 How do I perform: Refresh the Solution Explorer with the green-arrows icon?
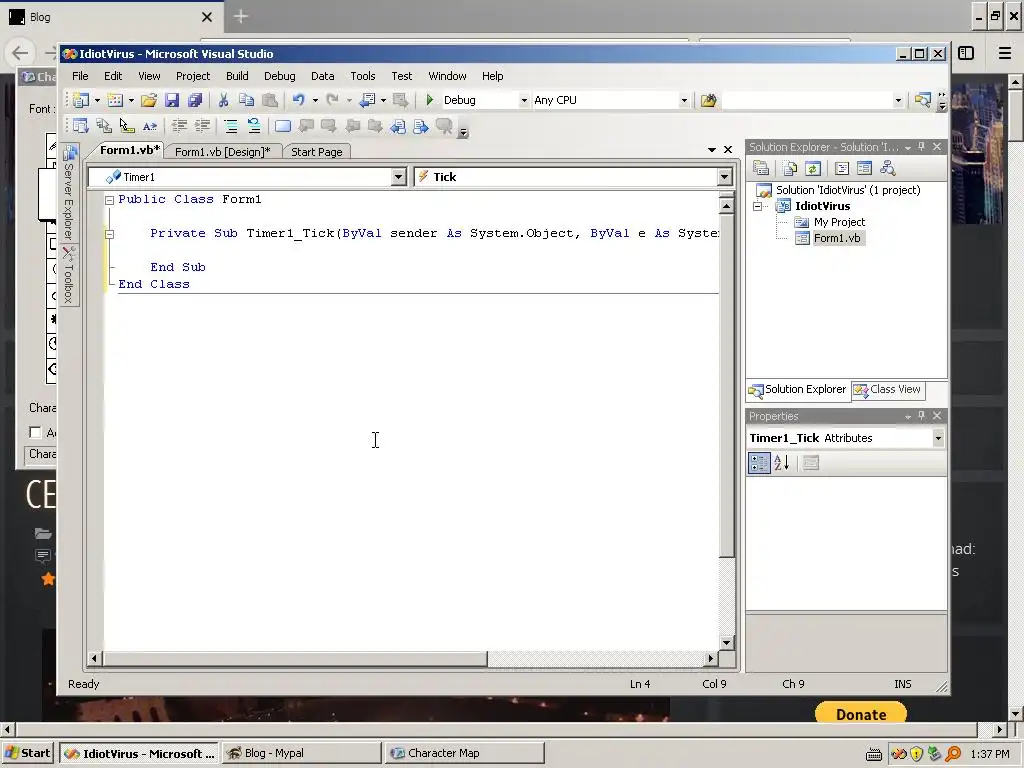(812, 168)
